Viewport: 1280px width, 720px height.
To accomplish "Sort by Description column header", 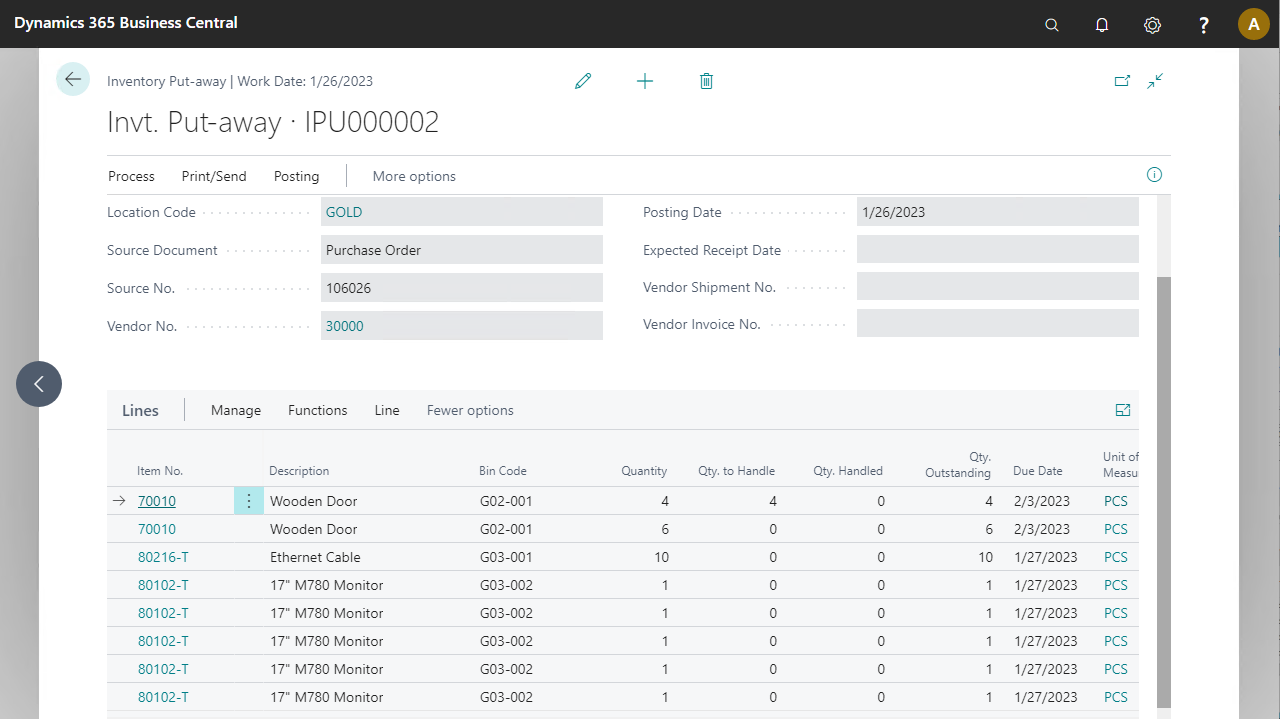I will click(x=299, y=471).
